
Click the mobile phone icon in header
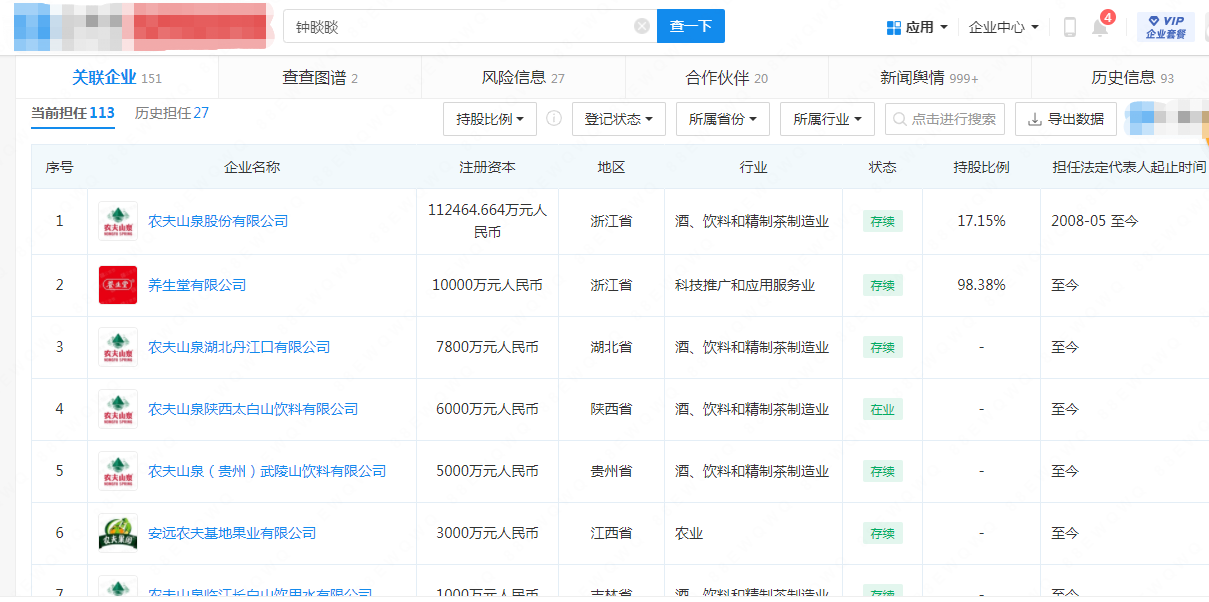[1069, 27]
